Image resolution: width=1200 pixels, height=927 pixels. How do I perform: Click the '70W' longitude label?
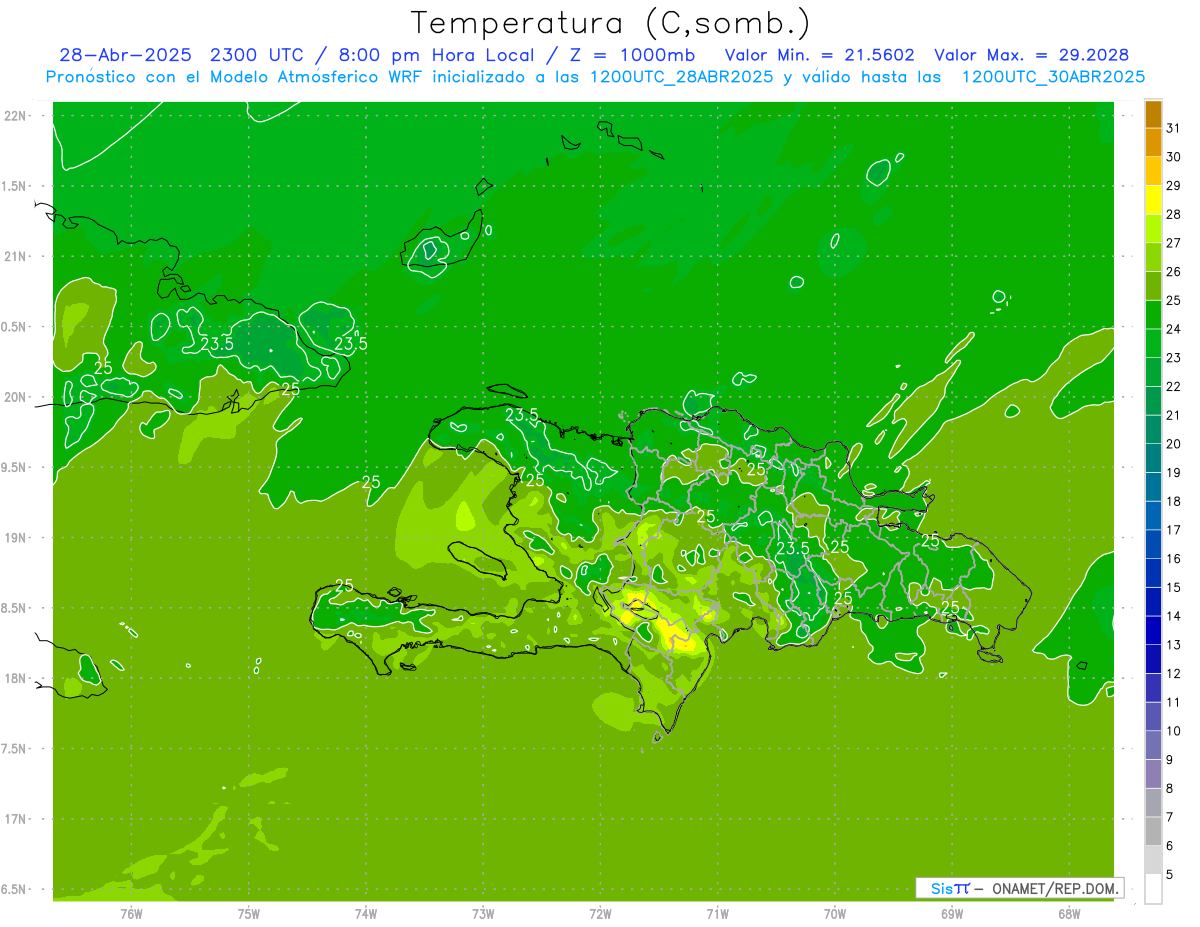coord(835,914)
